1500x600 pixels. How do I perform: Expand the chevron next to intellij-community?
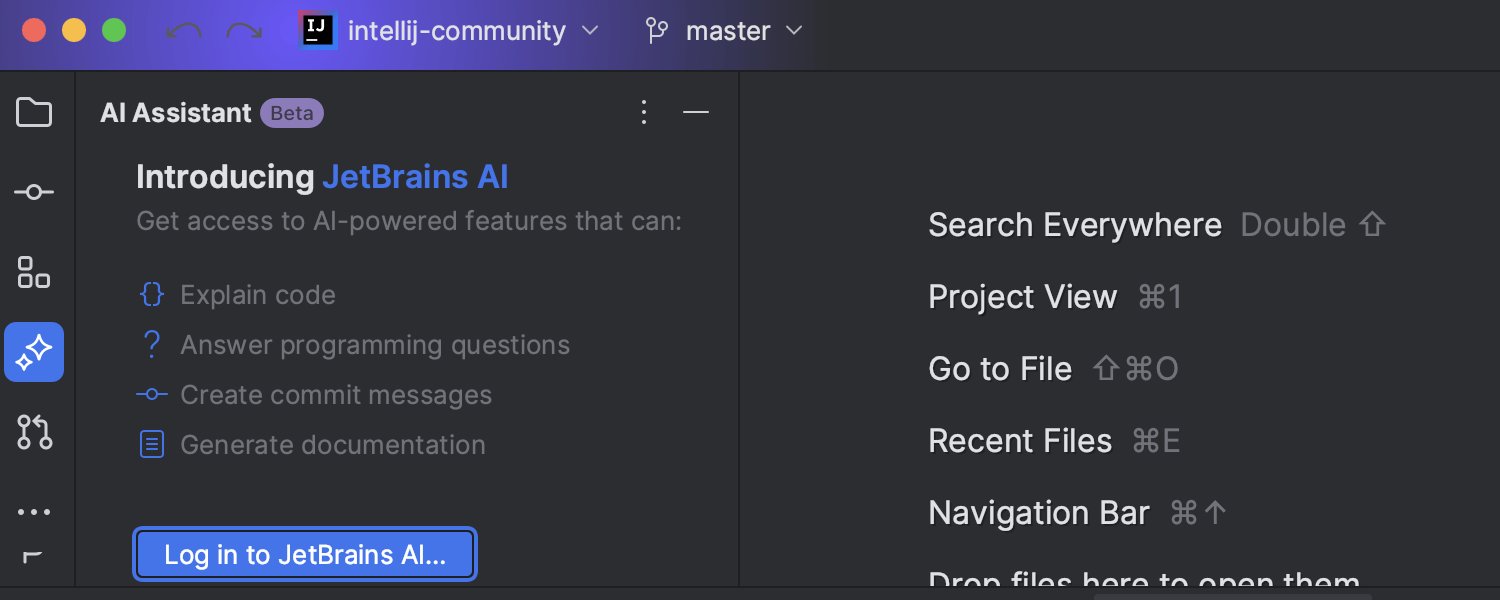[x=590, y=31]
